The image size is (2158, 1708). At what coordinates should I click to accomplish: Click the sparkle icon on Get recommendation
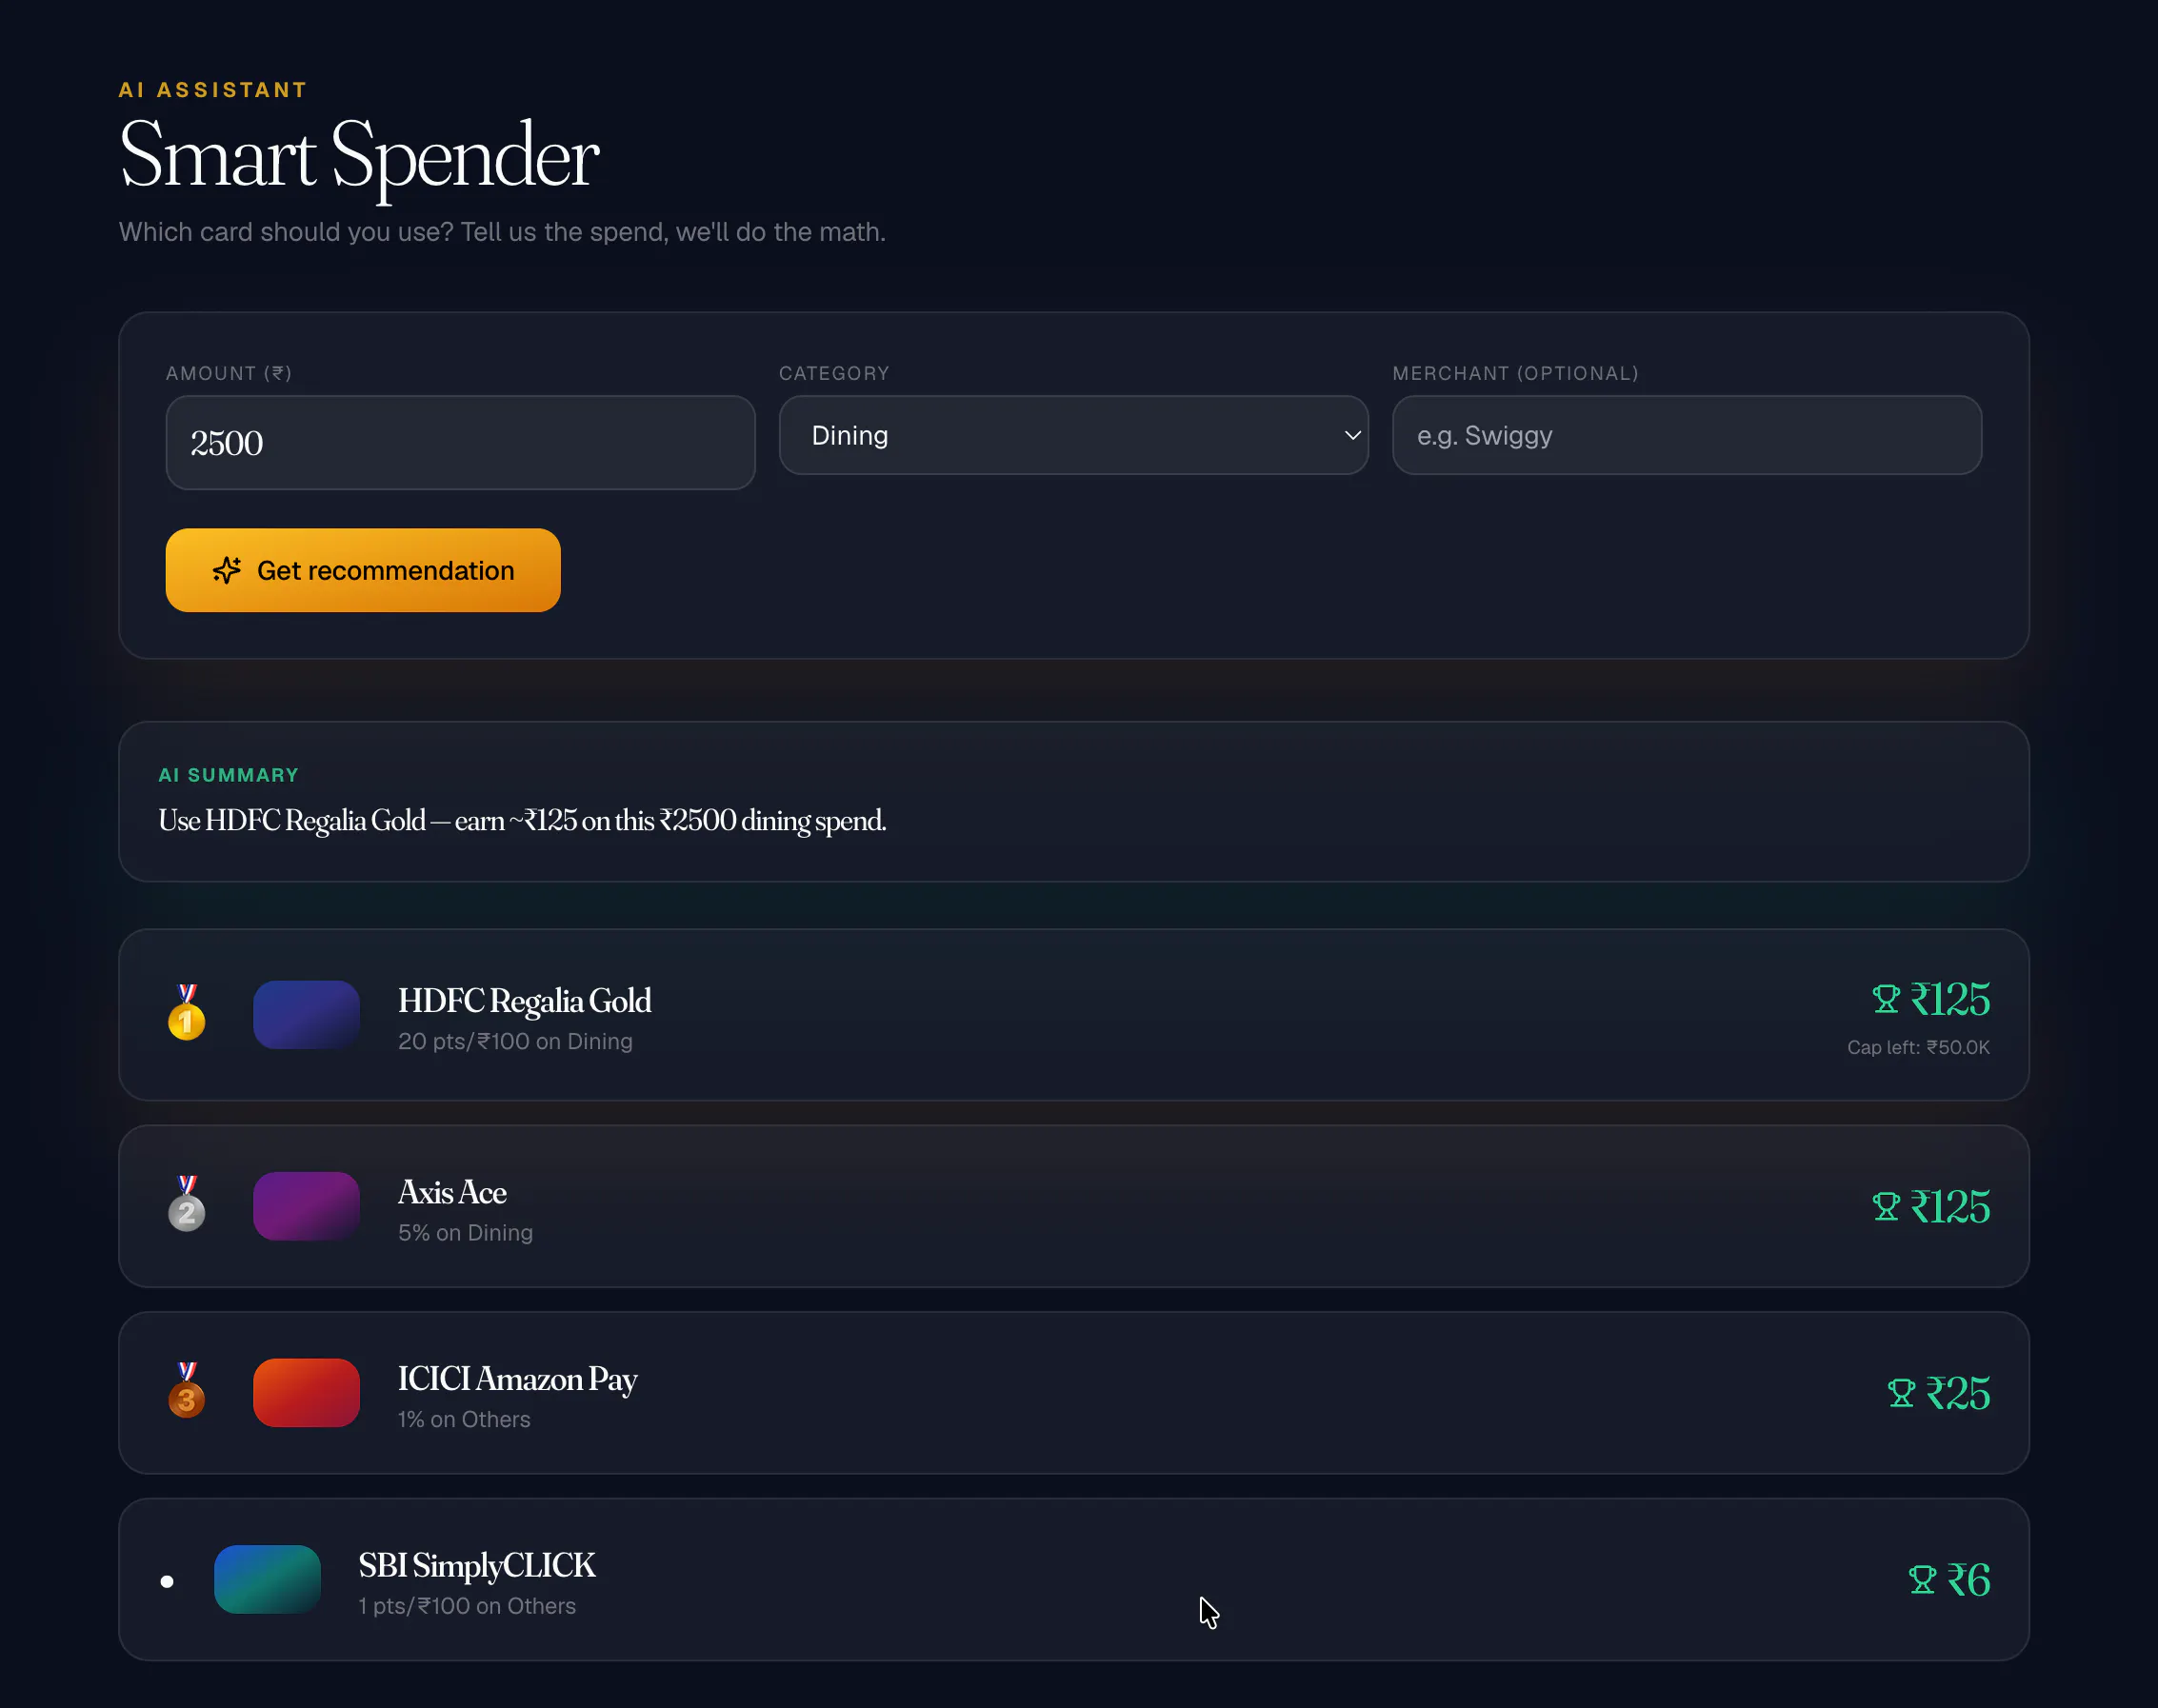point(227,570)
